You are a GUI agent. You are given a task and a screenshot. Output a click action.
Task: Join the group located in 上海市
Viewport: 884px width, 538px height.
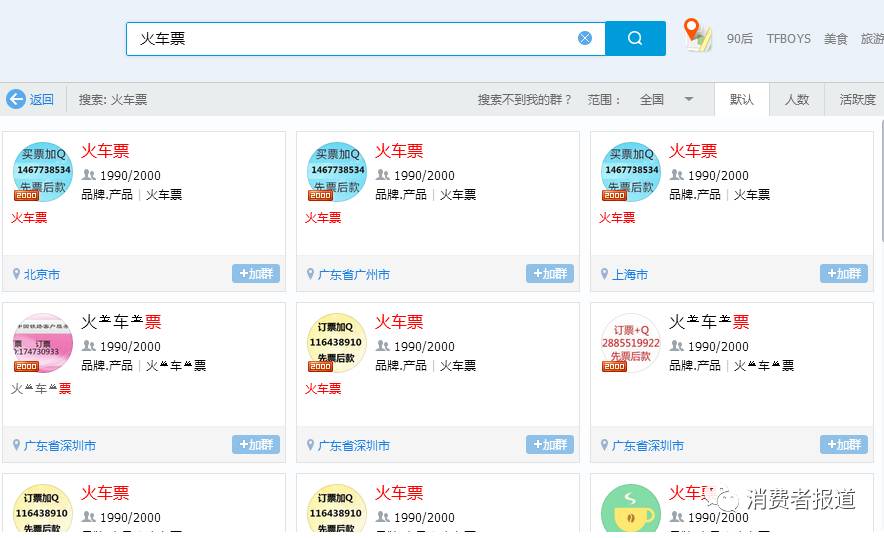(x=844, y=274)
